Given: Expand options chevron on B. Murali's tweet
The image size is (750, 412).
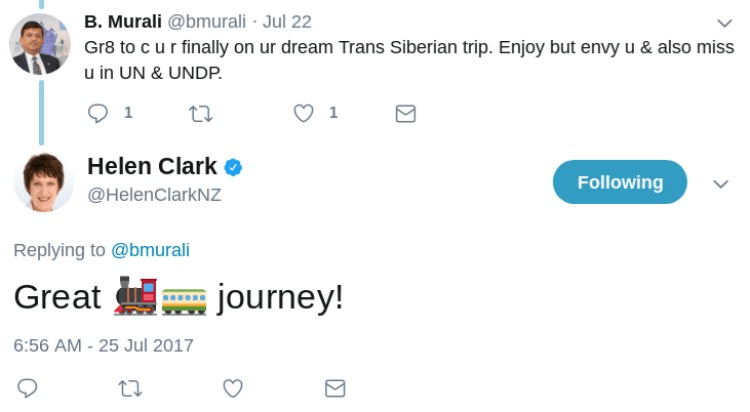Looking at the screenshot, I should tap(725, 22).
